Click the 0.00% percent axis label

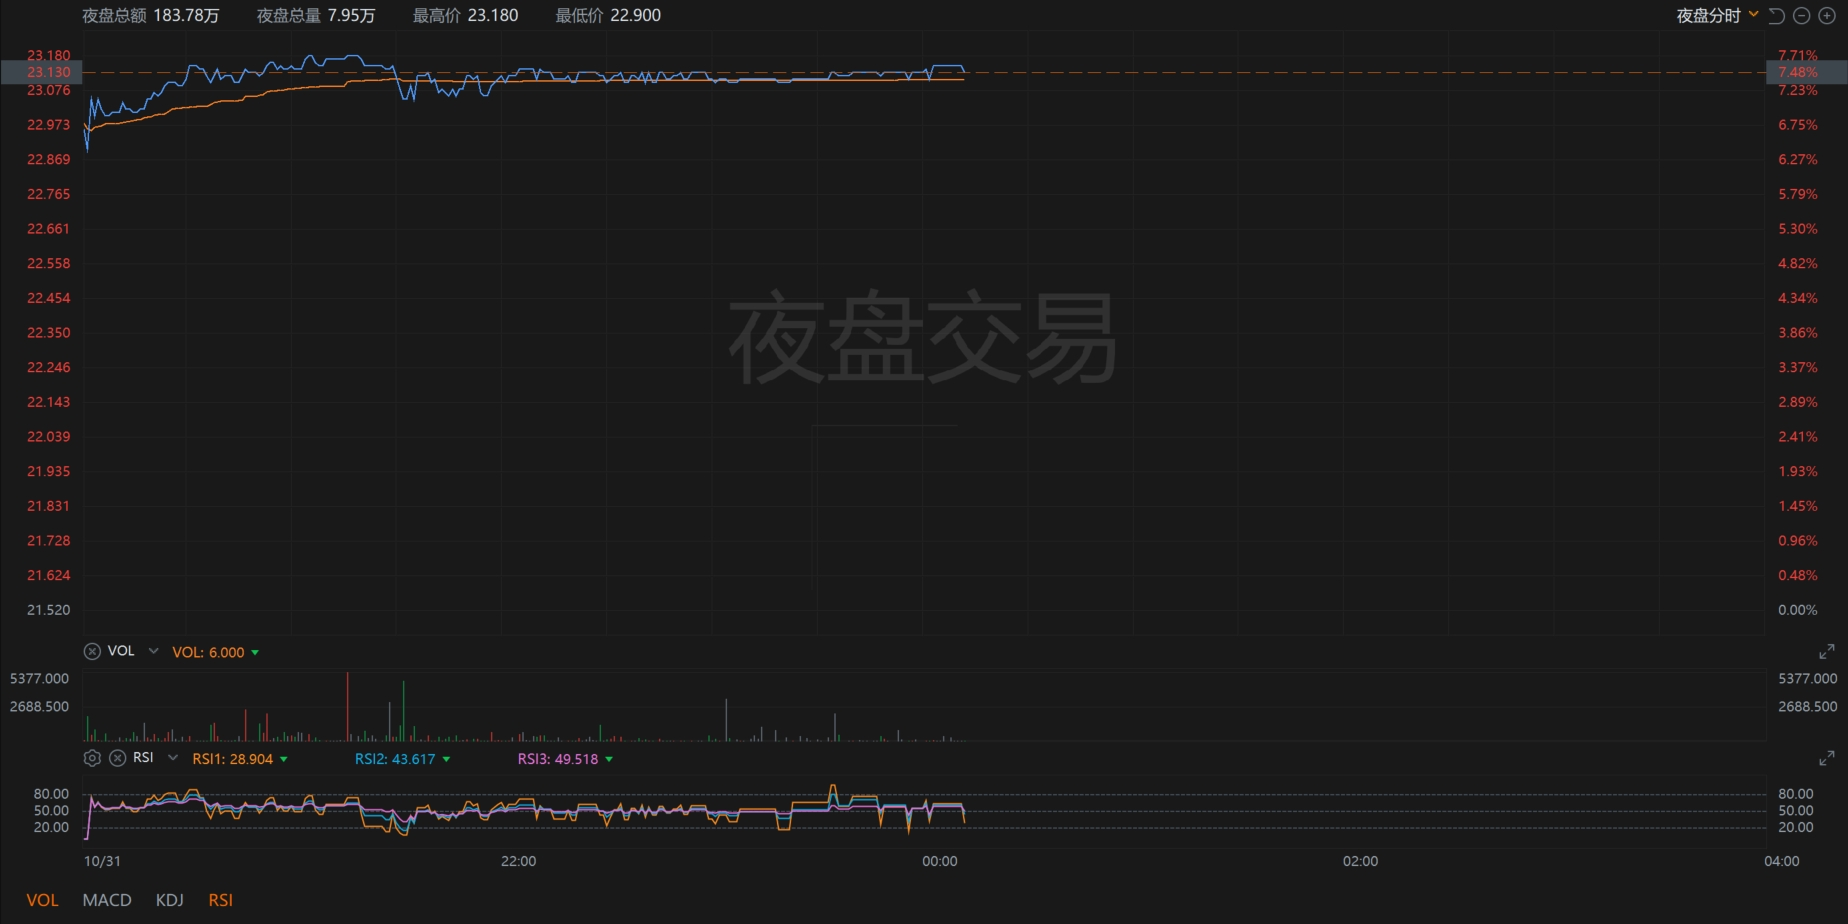point(1798,610)
